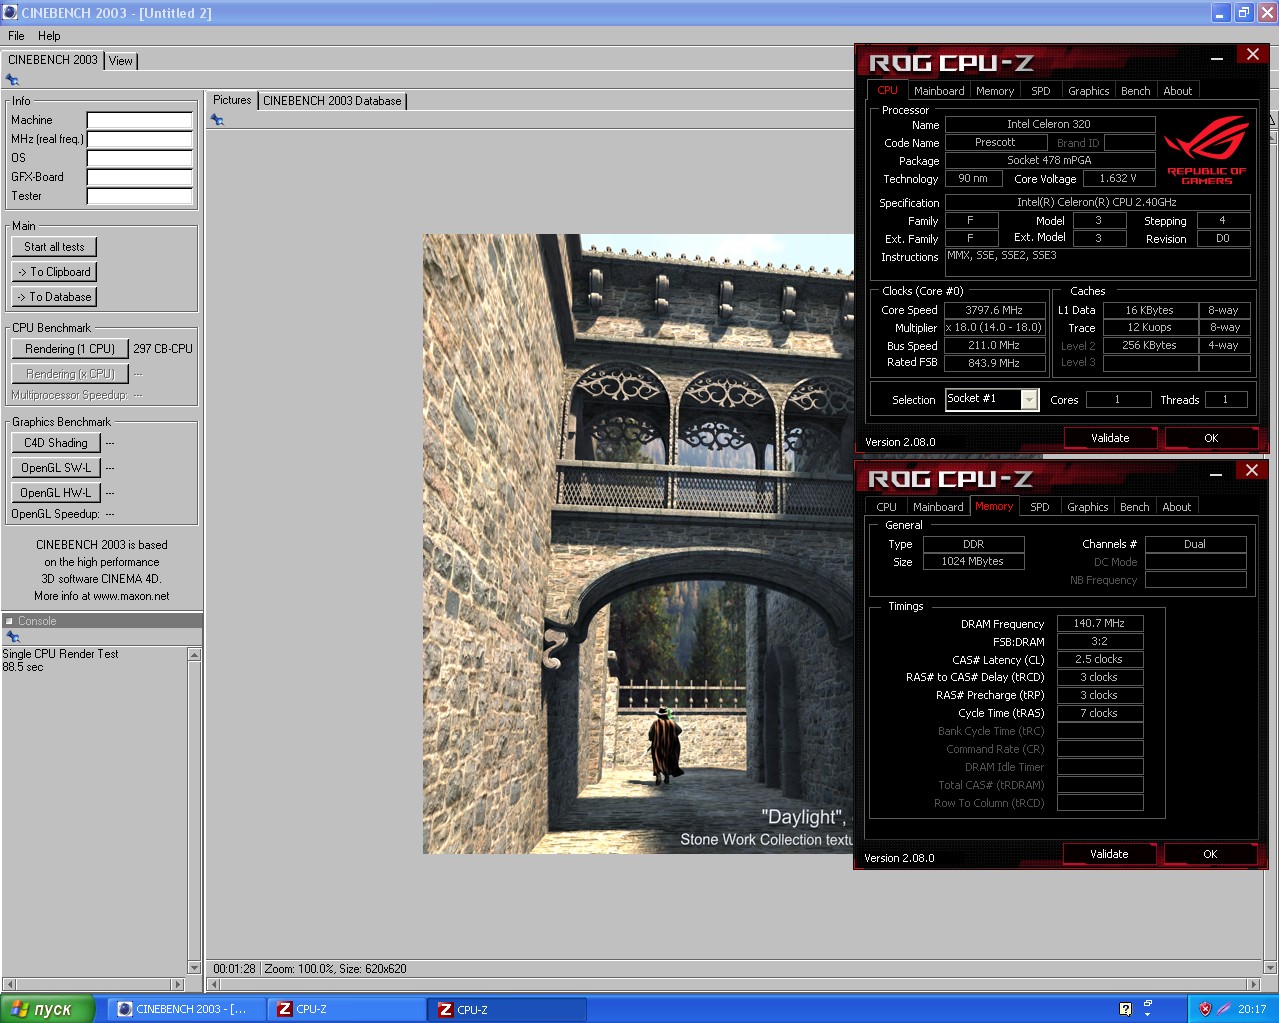Open SPD tab in upper CPU-Z
1279x1023 pixels.
[x=1041, y=91]
